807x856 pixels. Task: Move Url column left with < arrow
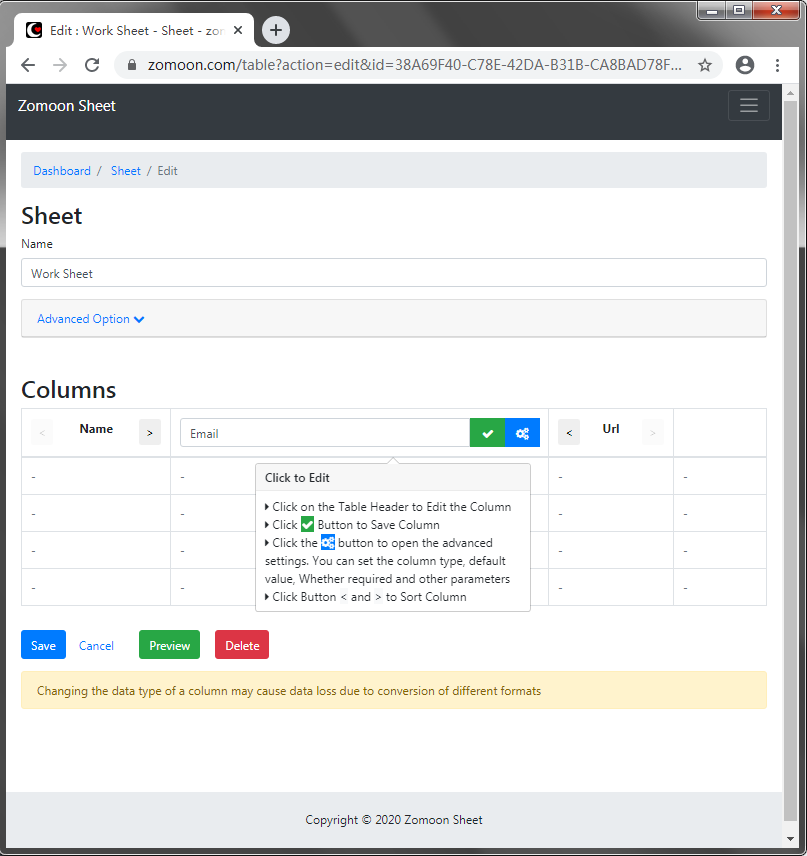point(569,432)
